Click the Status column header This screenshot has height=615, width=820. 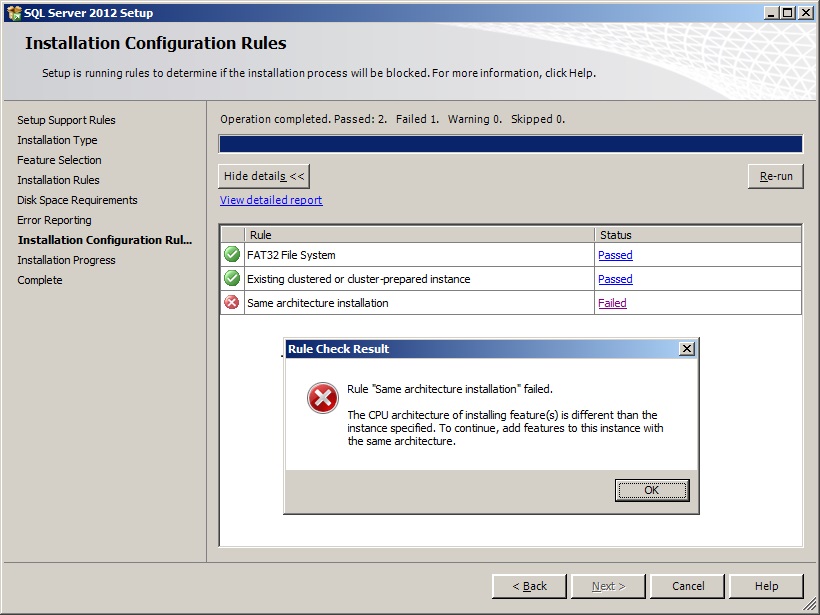698,235
